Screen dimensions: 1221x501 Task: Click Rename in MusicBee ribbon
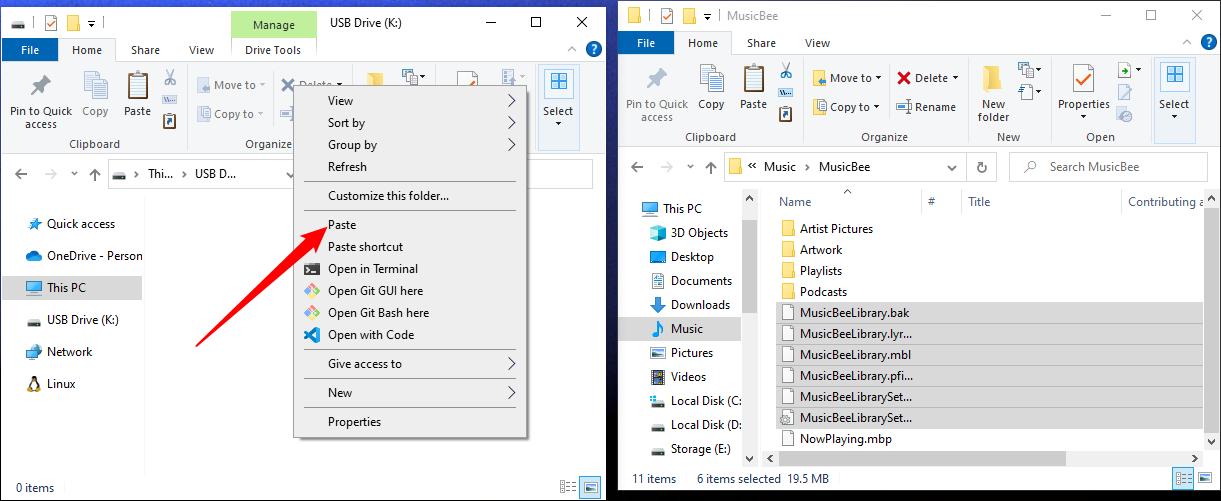[x=926, y=107]
